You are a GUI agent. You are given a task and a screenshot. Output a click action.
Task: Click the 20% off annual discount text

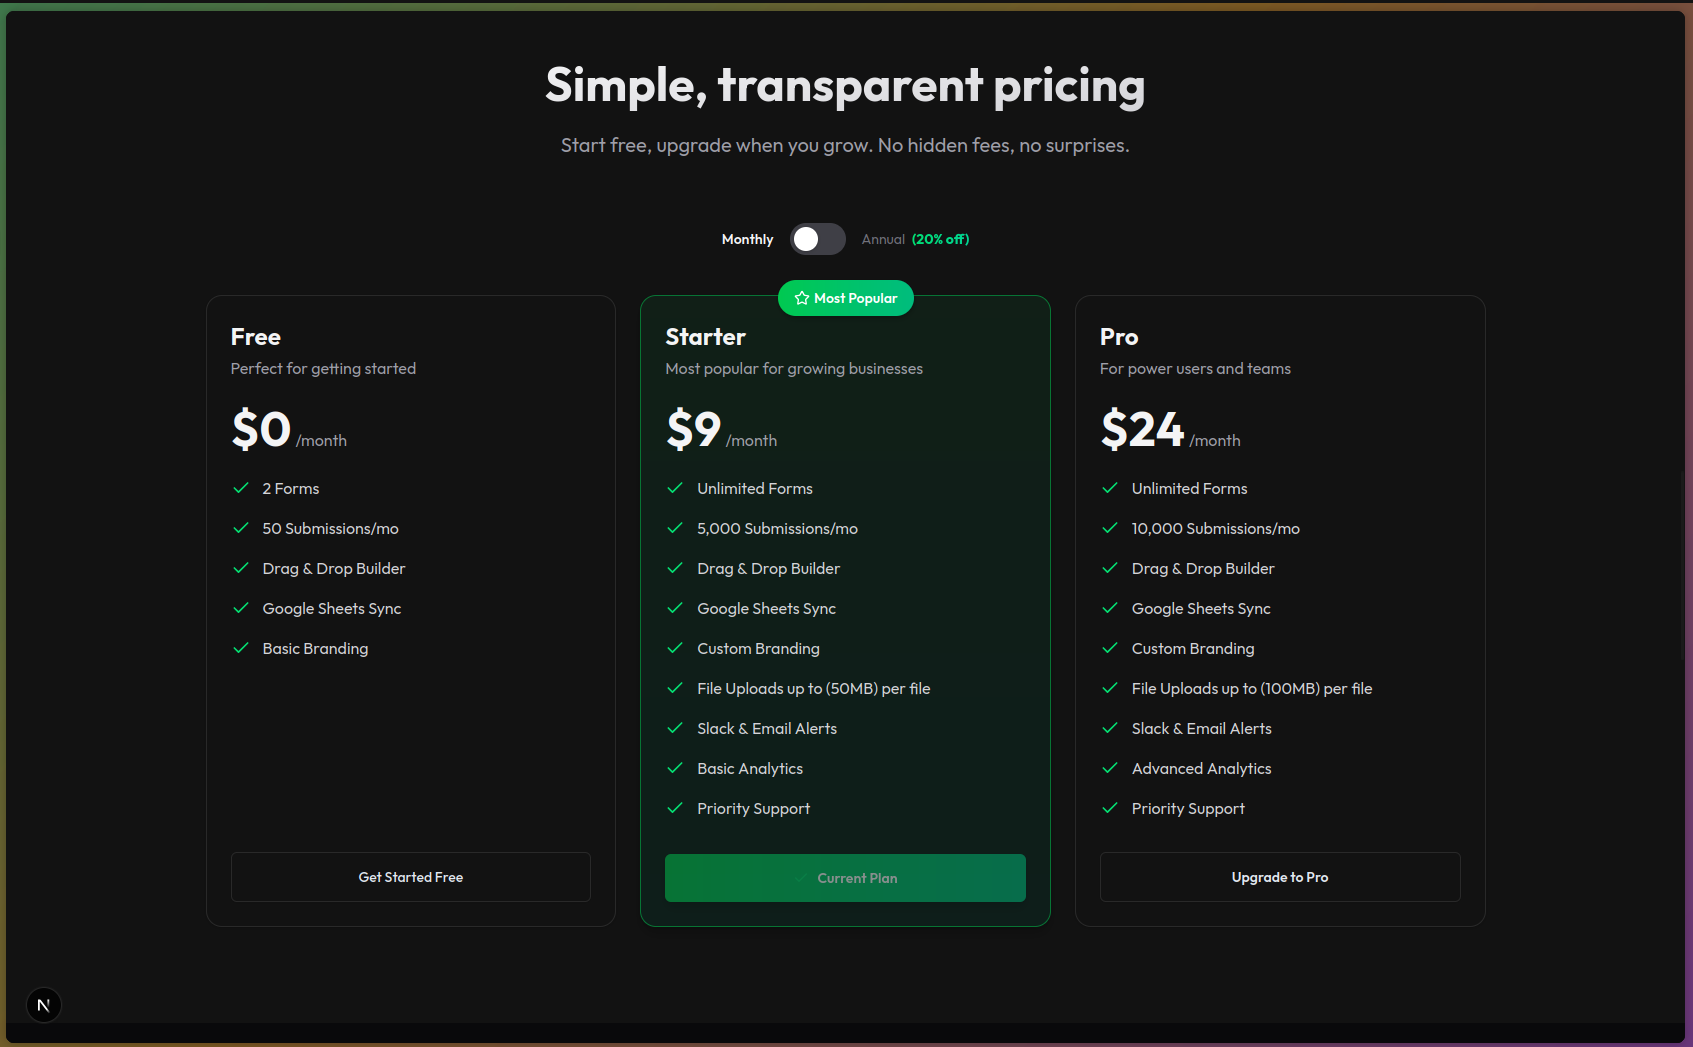pos(940,239)
